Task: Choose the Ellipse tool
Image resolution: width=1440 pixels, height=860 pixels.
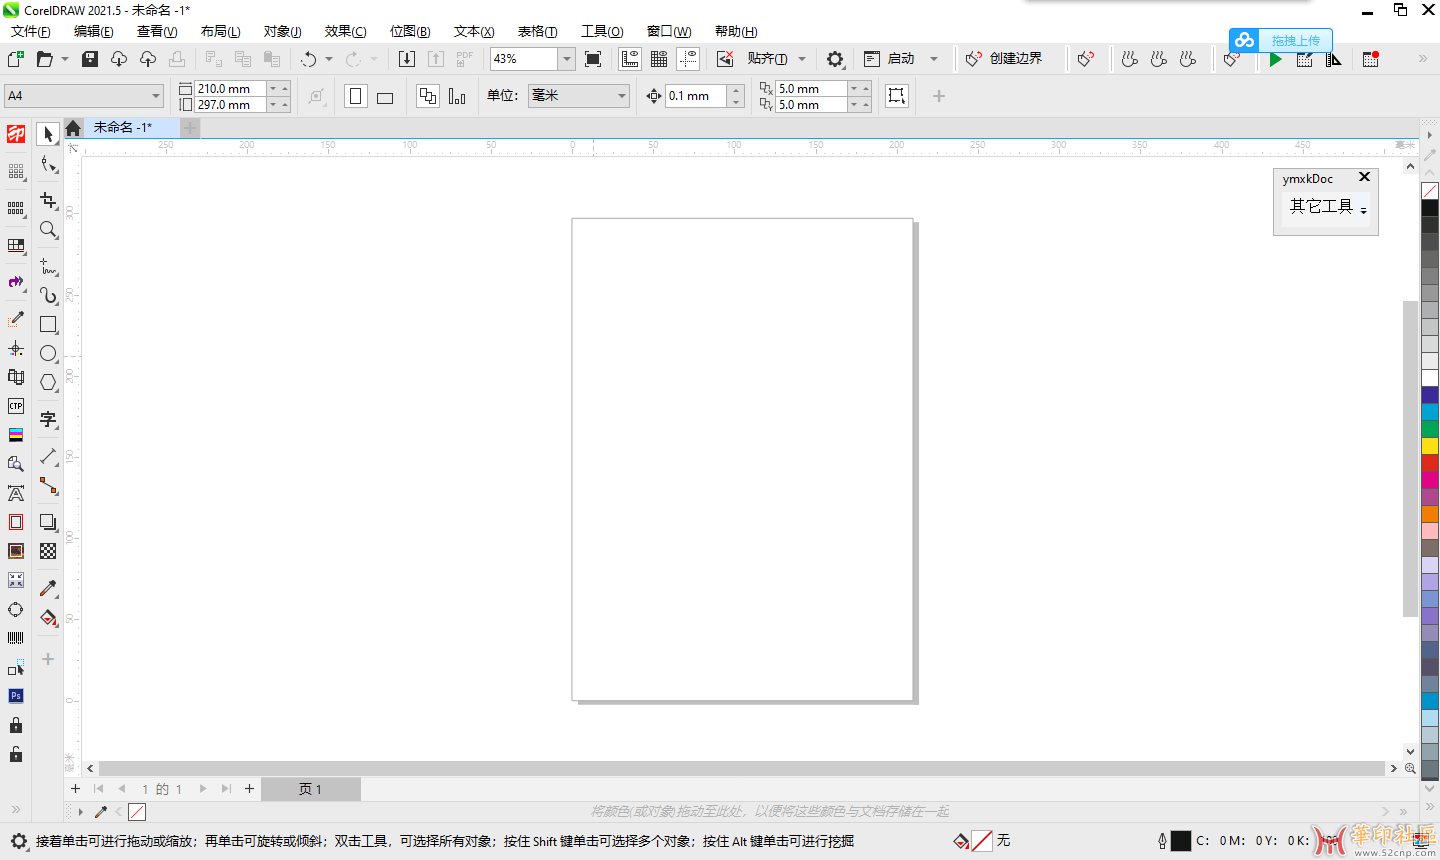Action: (48, 353)
